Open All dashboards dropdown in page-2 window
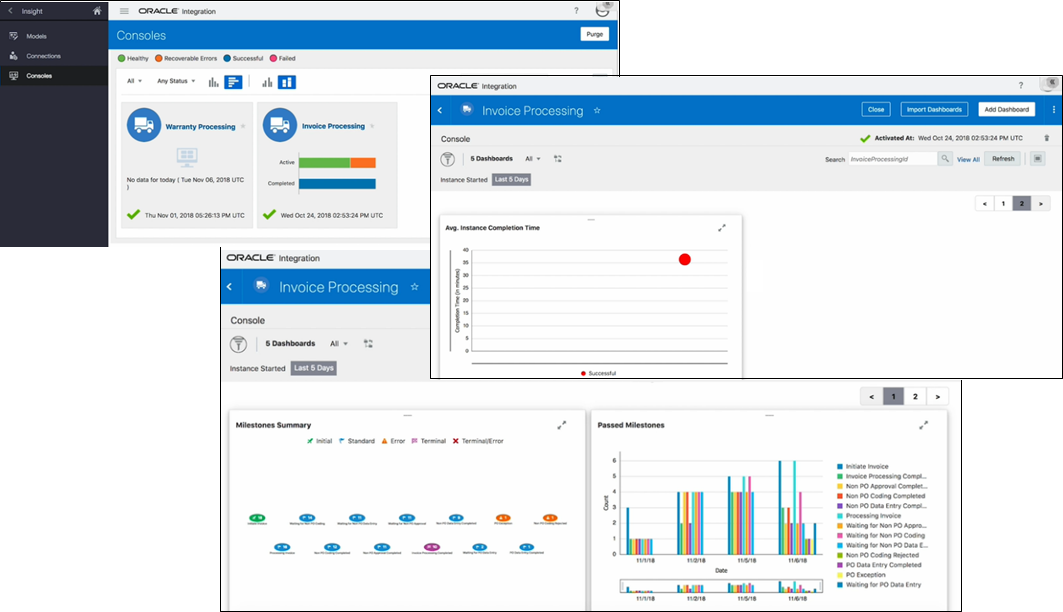 (x=532, y=159)
